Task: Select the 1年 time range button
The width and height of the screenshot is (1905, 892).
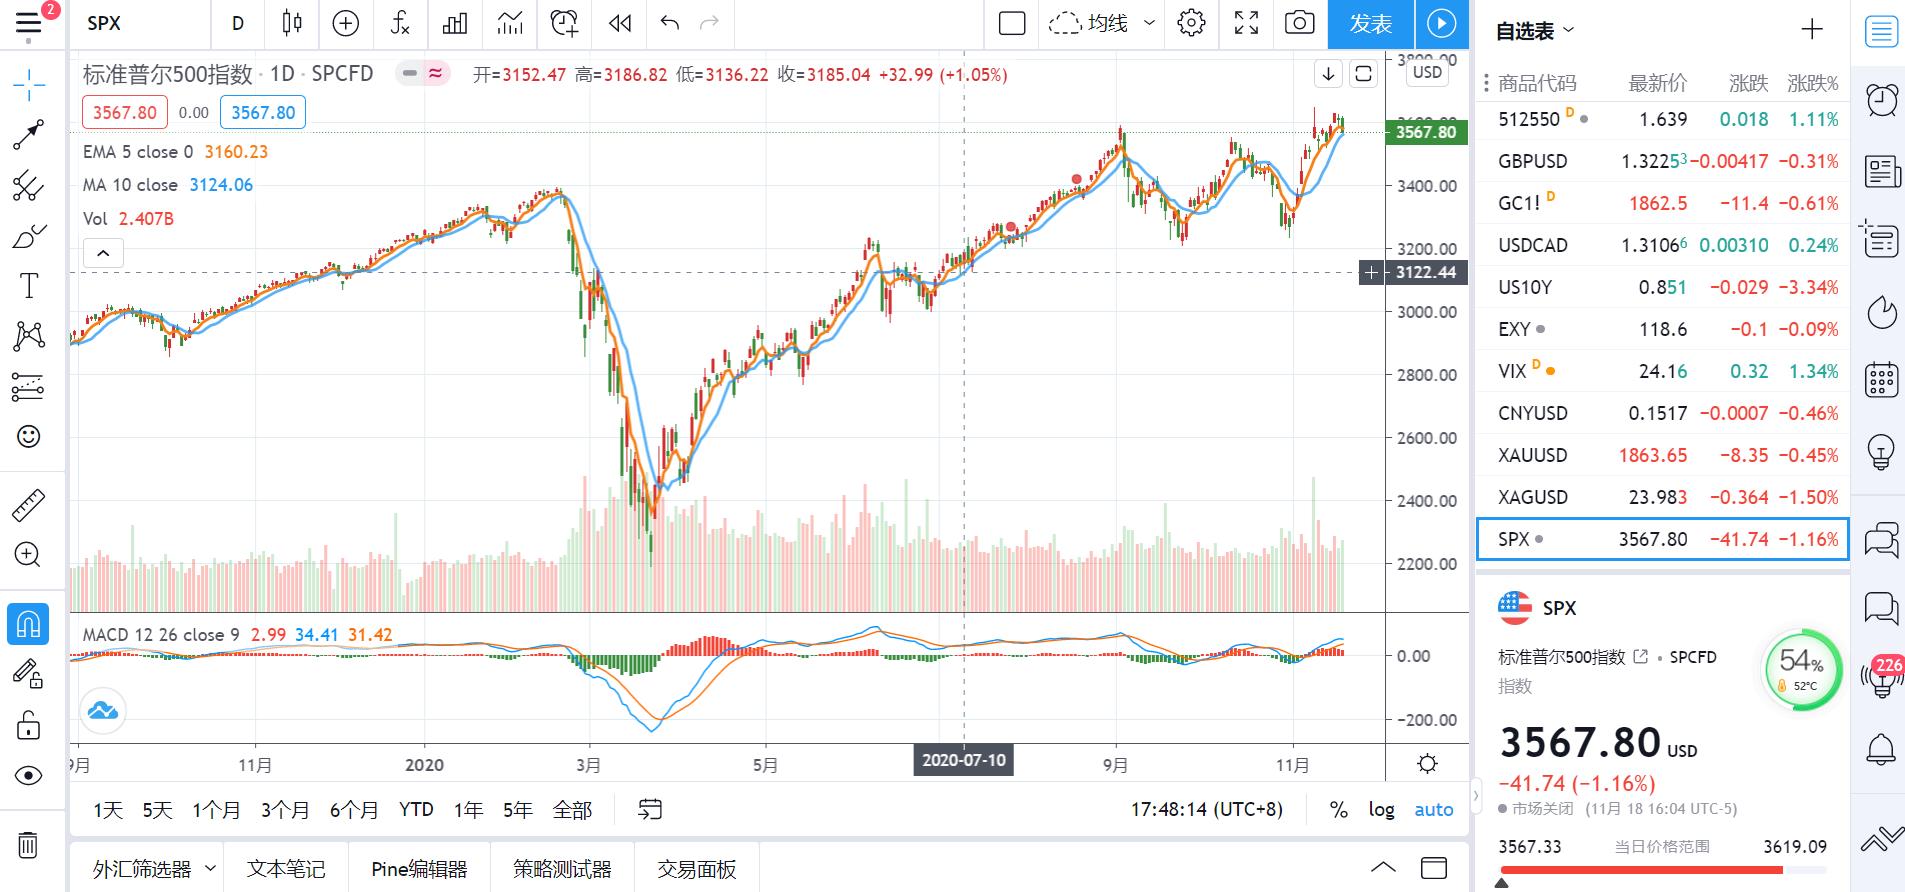Action: pos(468,810)
